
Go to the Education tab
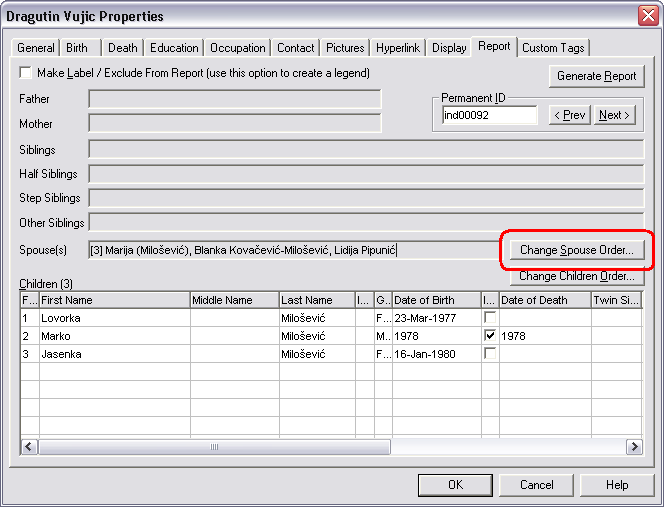click(174, 48)
